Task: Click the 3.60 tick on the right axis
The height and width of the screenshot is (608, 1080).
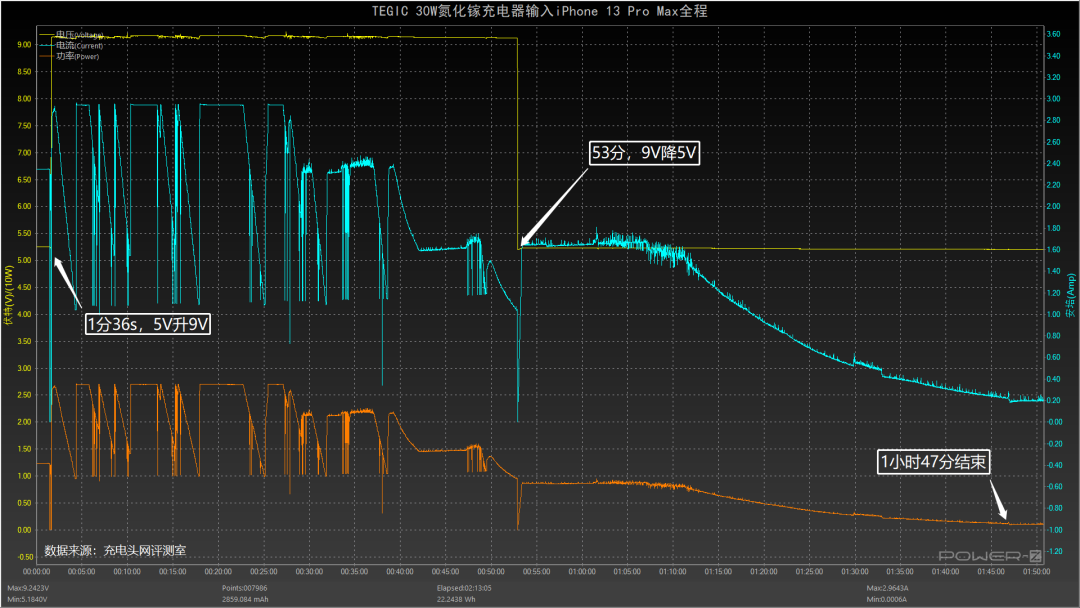Action: (1054, 34)
